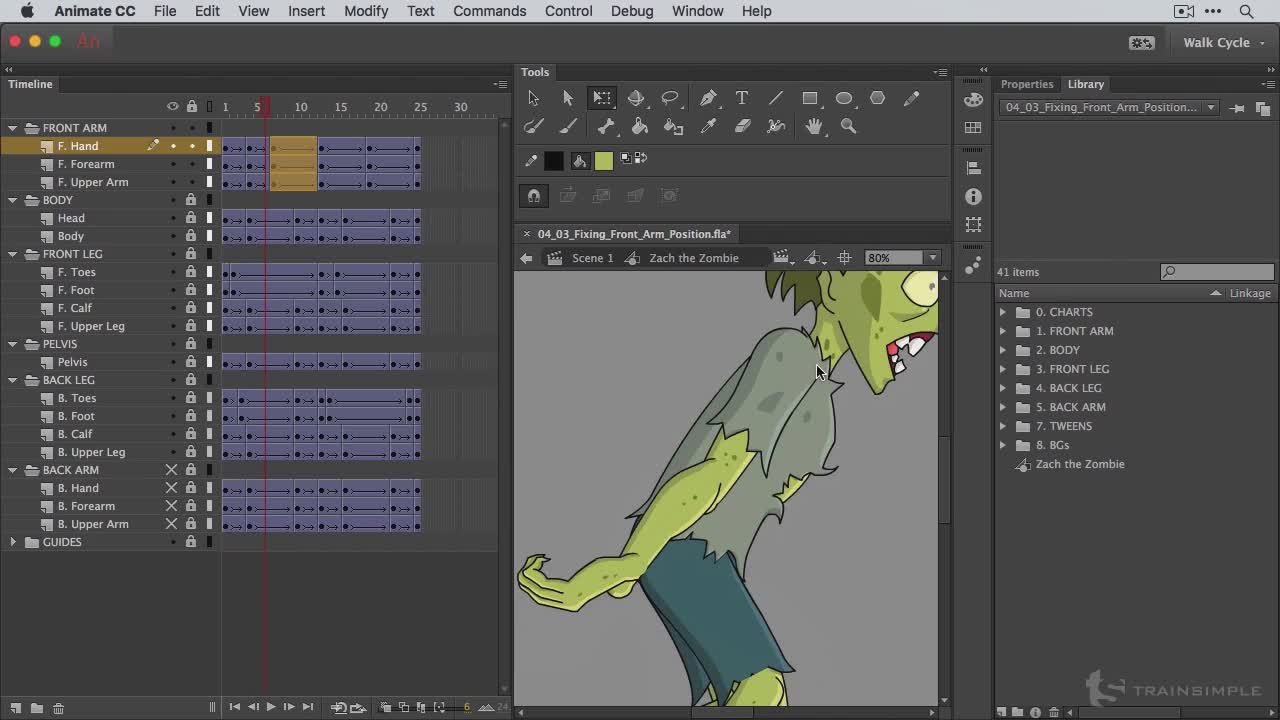
Task: Collapse the FRONT LEG layer folder
Action: coord(13,254)
